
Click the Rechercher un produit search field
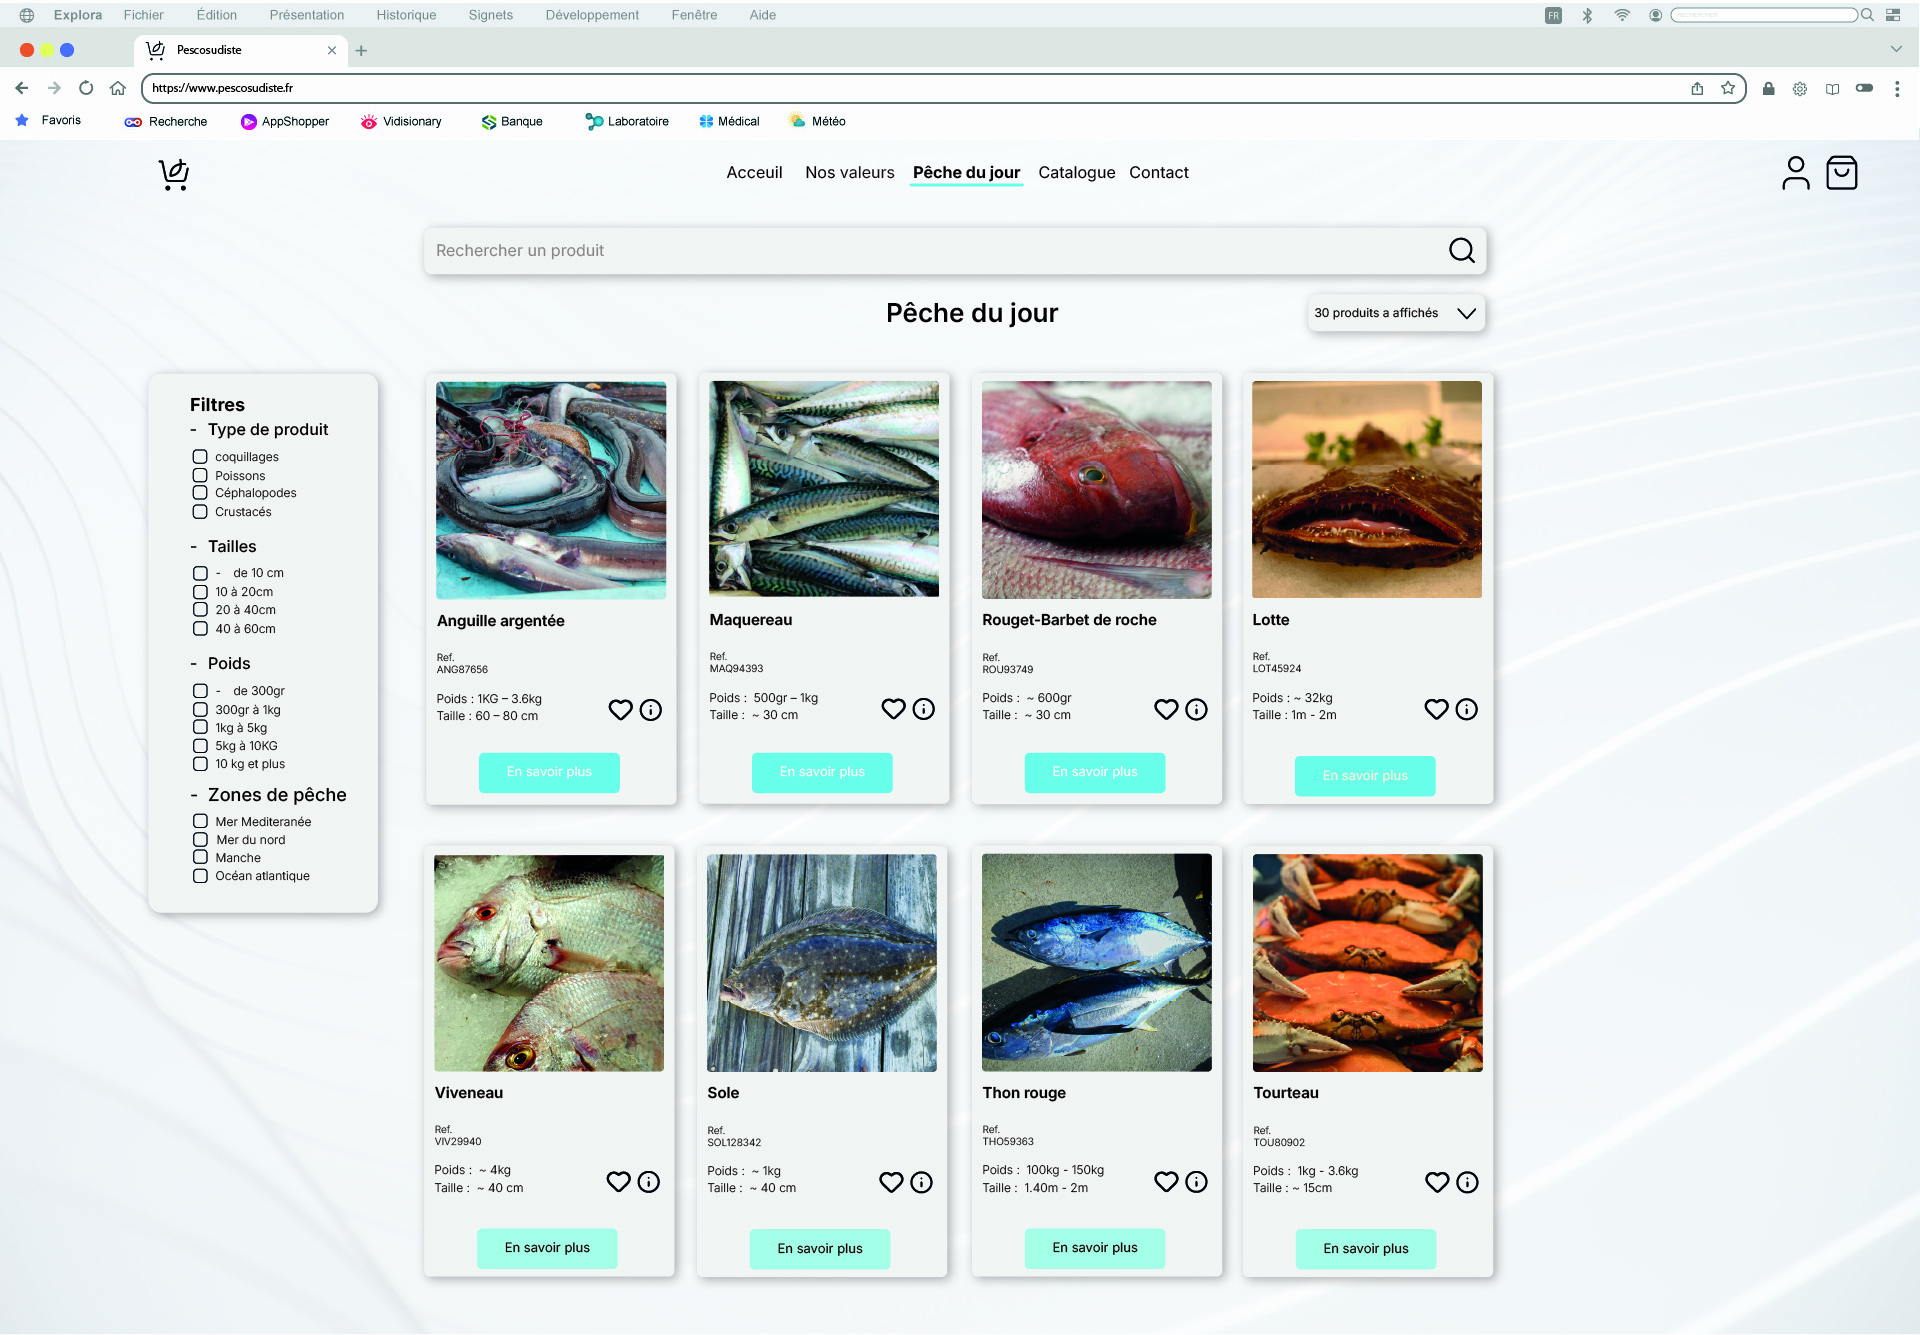point(930,250)
